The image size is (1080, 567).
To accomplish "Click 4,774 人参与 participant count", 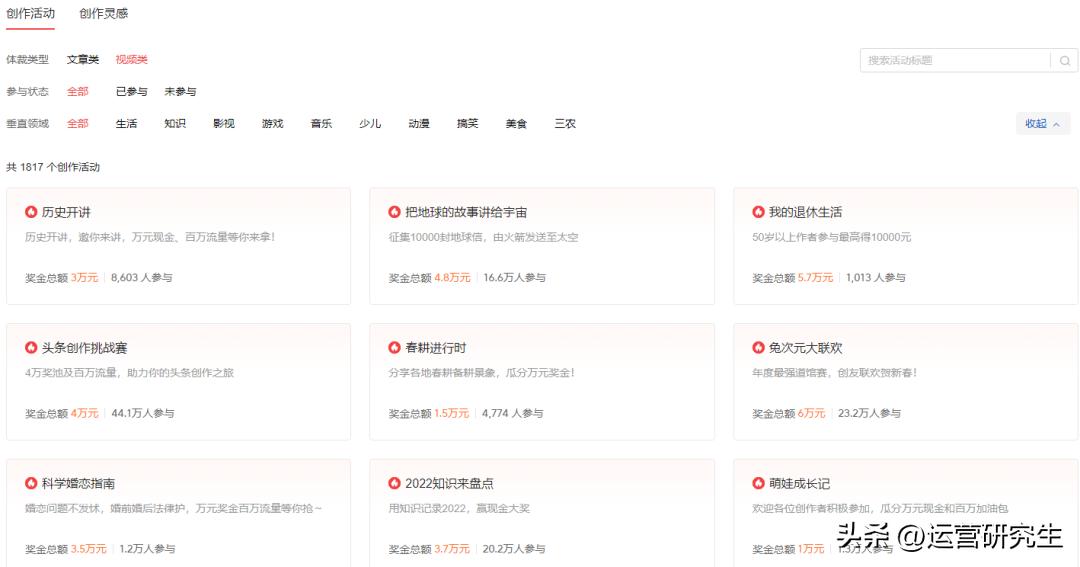I will 512,413.
